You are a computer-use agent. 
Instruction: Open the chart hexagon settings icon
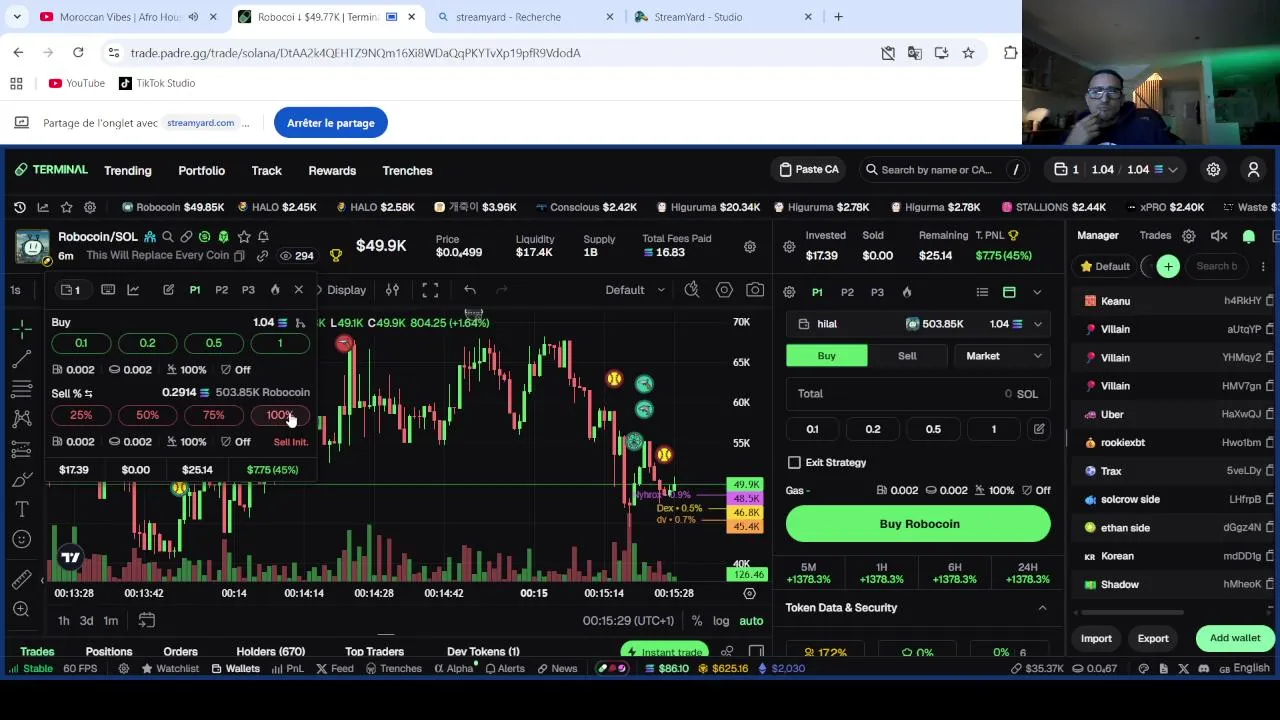coord(724,290)
